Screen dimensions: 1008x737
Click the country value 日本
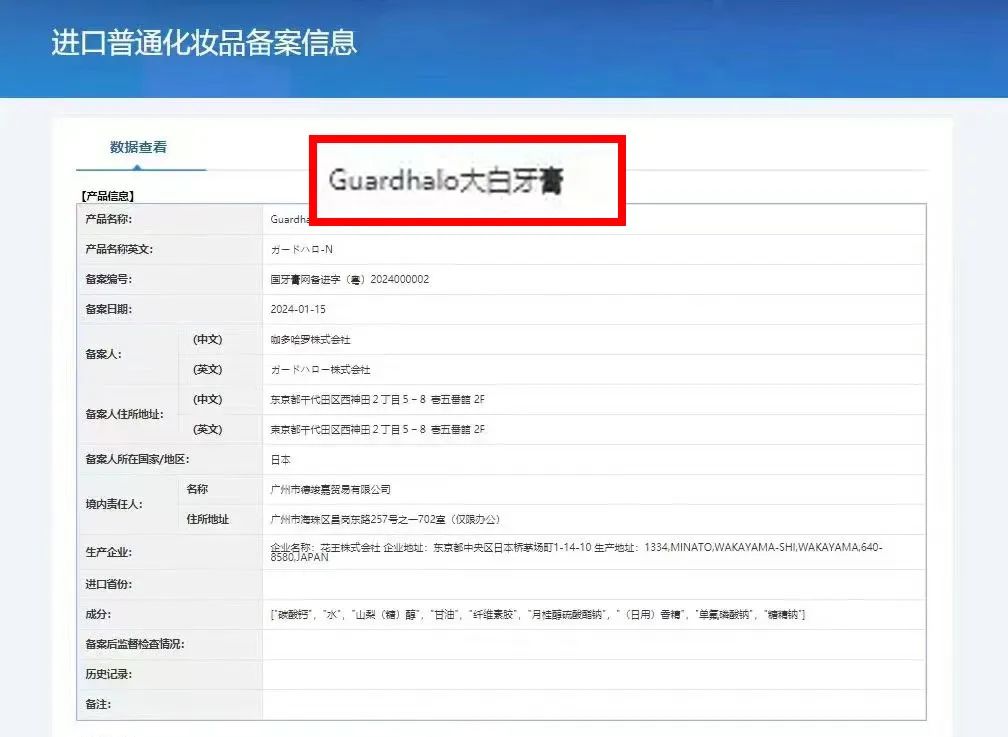point(280,460)
